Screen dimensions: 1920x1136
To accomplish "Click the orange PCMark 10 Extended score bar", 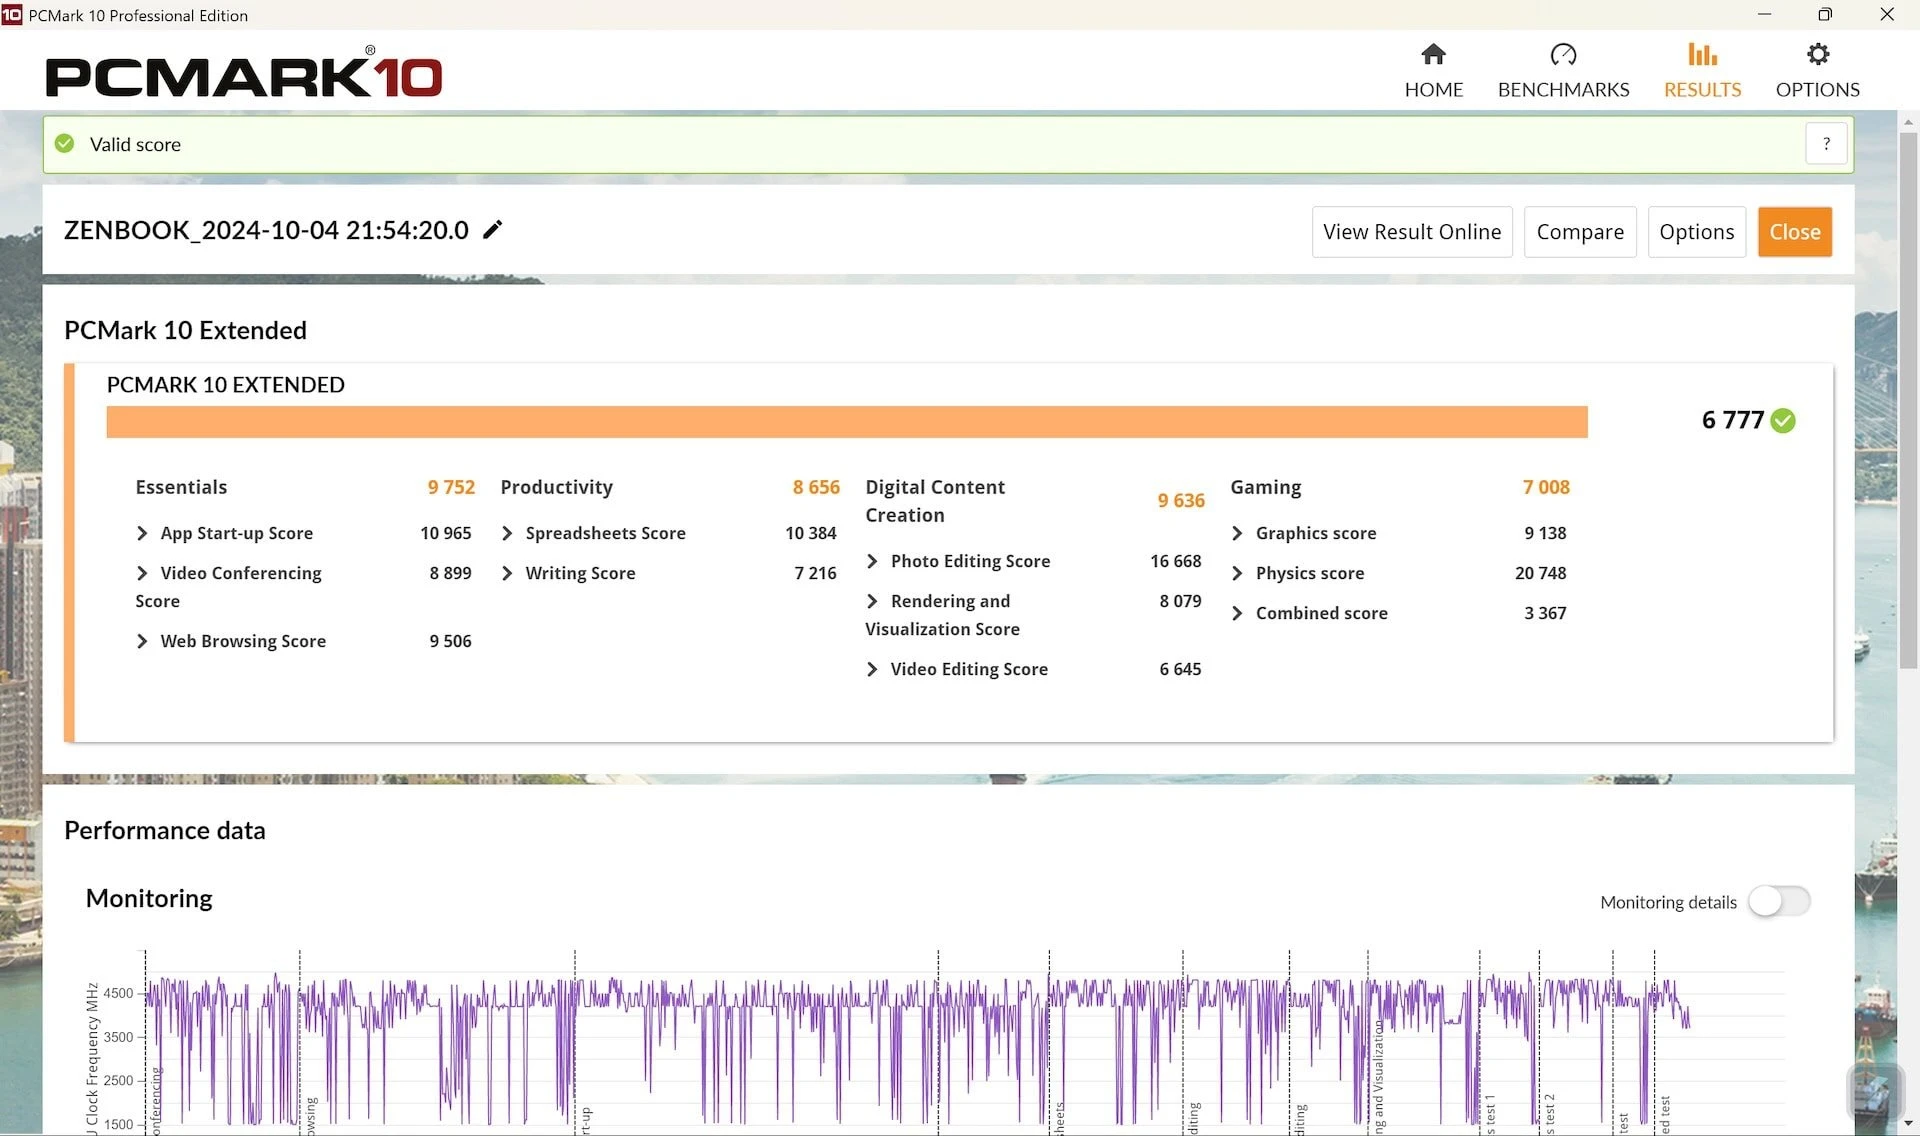I will click(847, 422).
